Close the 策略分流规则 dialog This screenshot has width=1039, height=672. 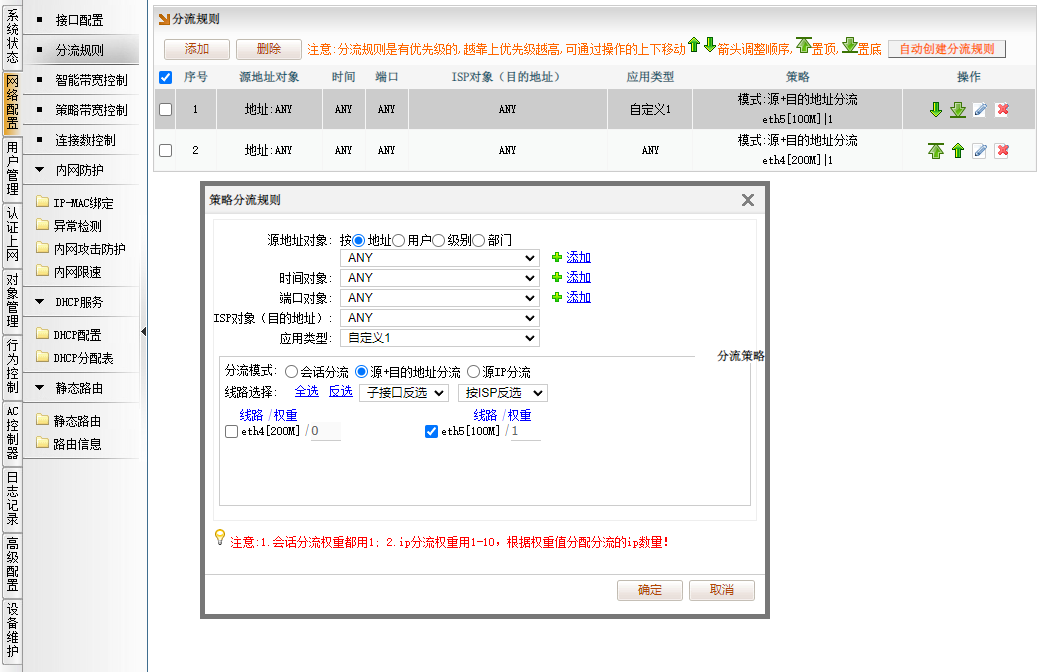coord(747,200)
